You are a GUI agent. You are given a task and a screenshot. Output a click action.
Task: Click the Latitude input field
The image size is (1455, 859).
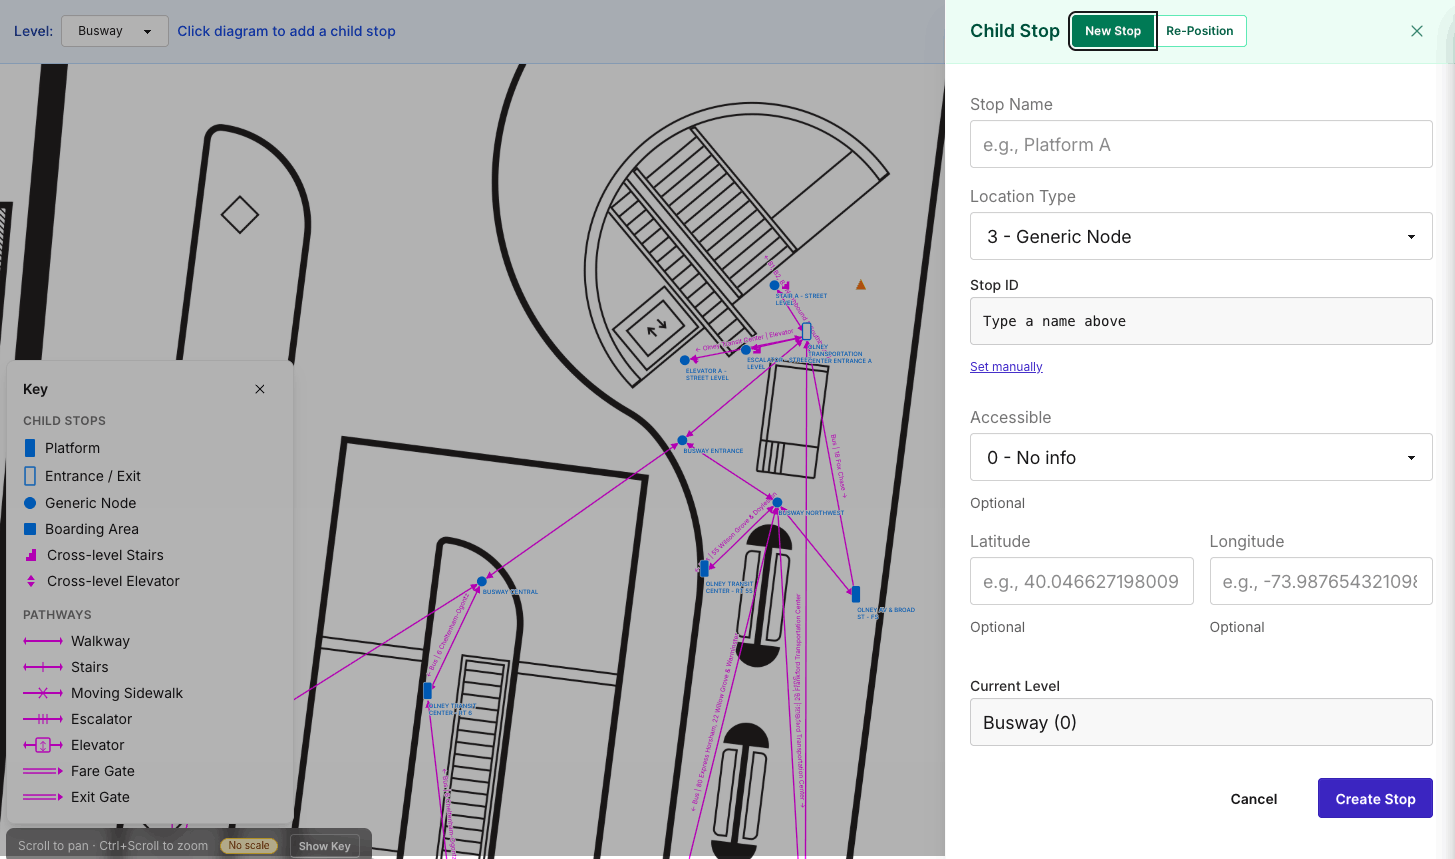coord(1082,581)
